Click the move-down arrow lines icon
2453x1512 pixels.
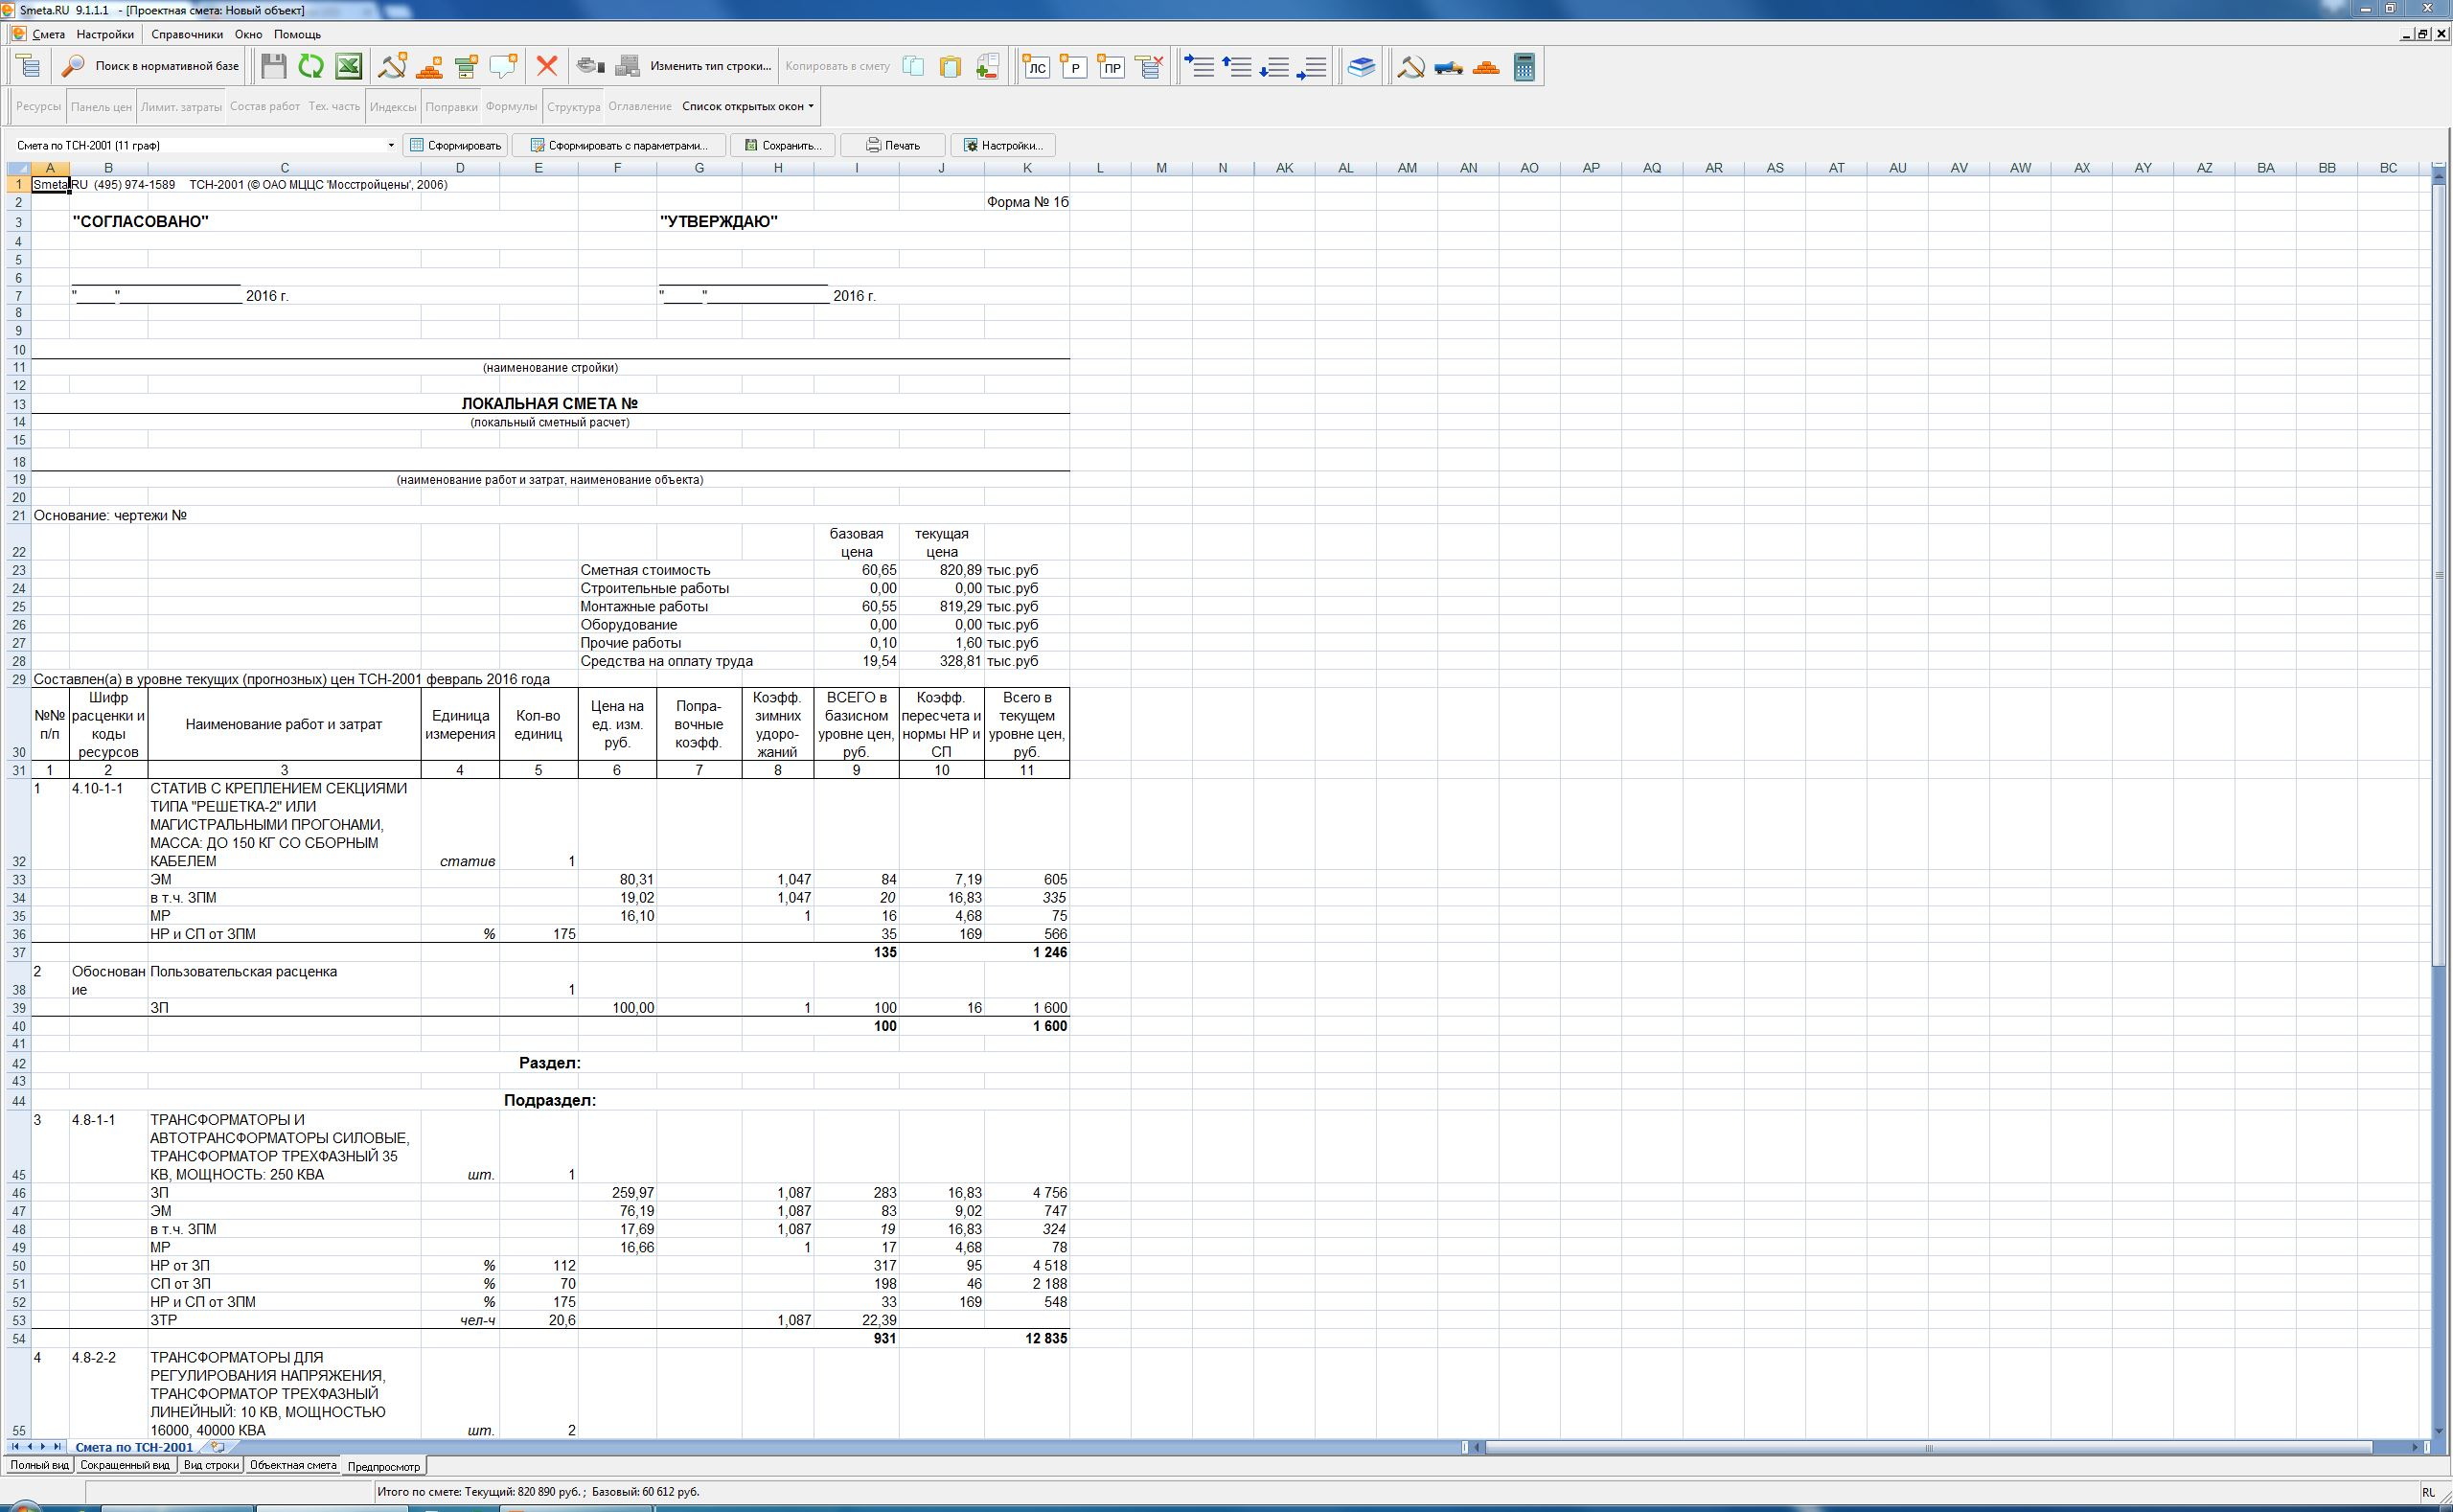1274,66
